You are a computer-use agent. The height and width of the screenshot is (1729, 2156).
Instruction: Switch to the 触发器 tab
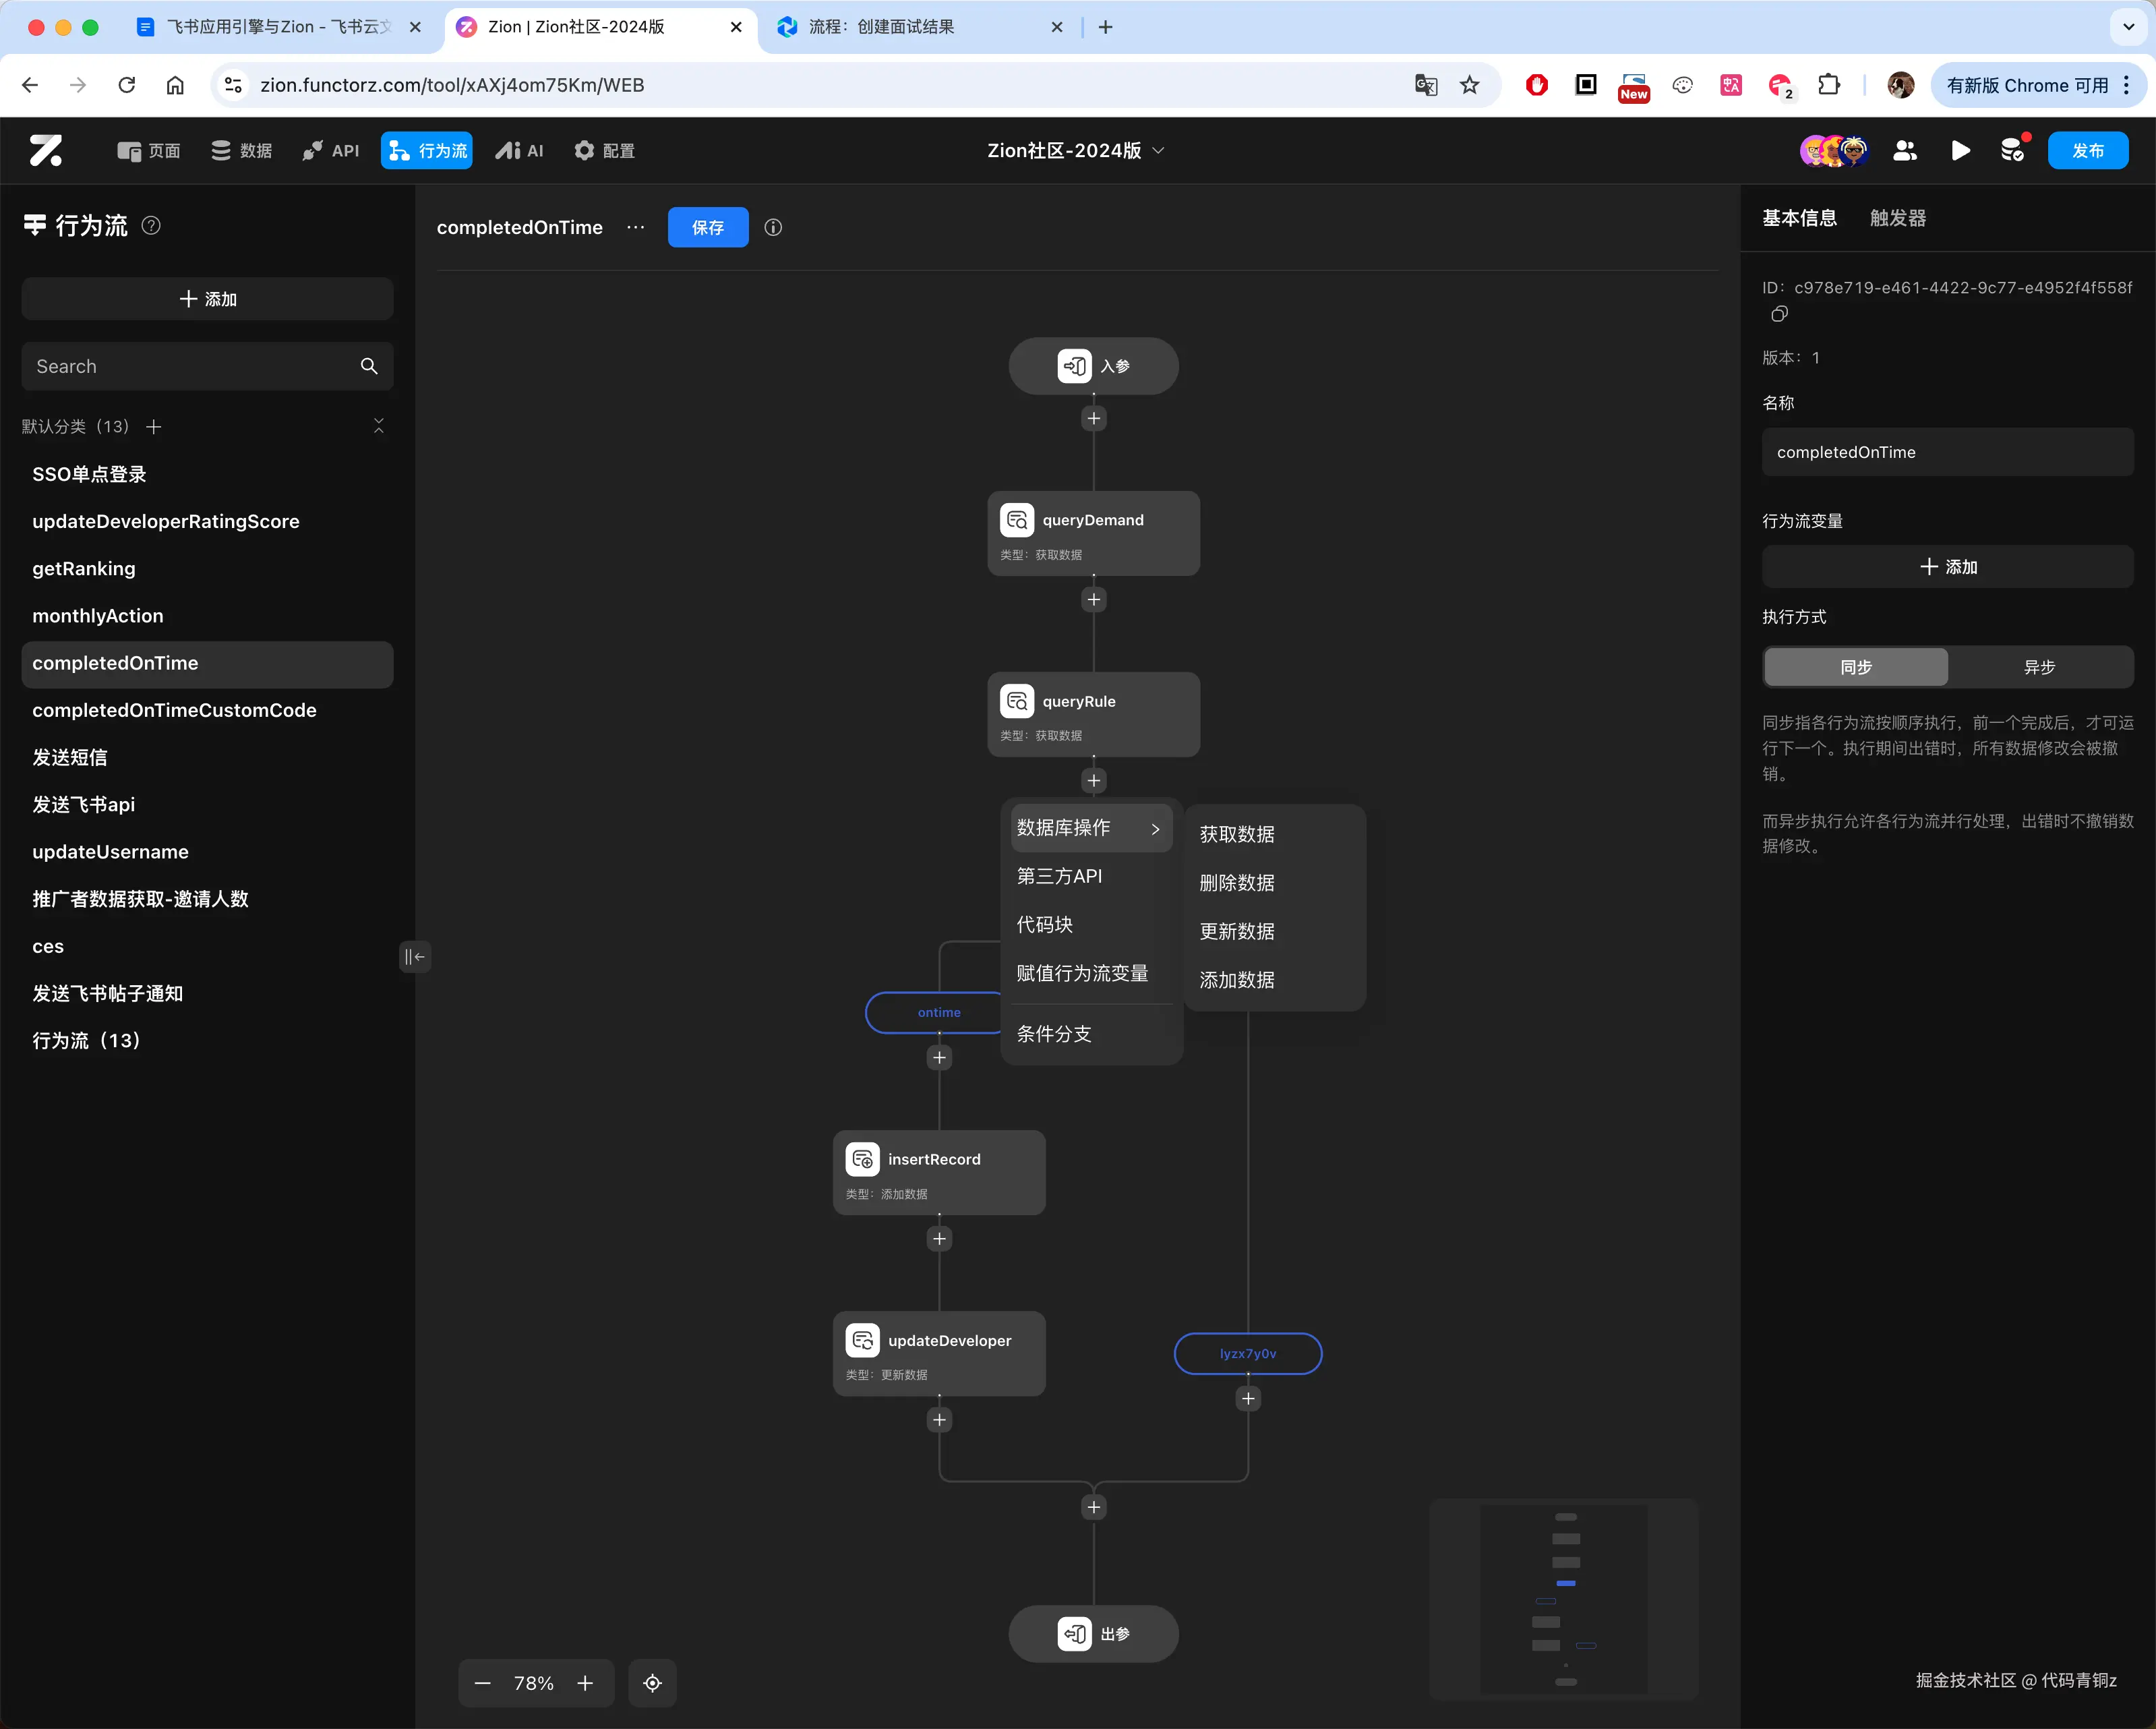point(1897,218)
